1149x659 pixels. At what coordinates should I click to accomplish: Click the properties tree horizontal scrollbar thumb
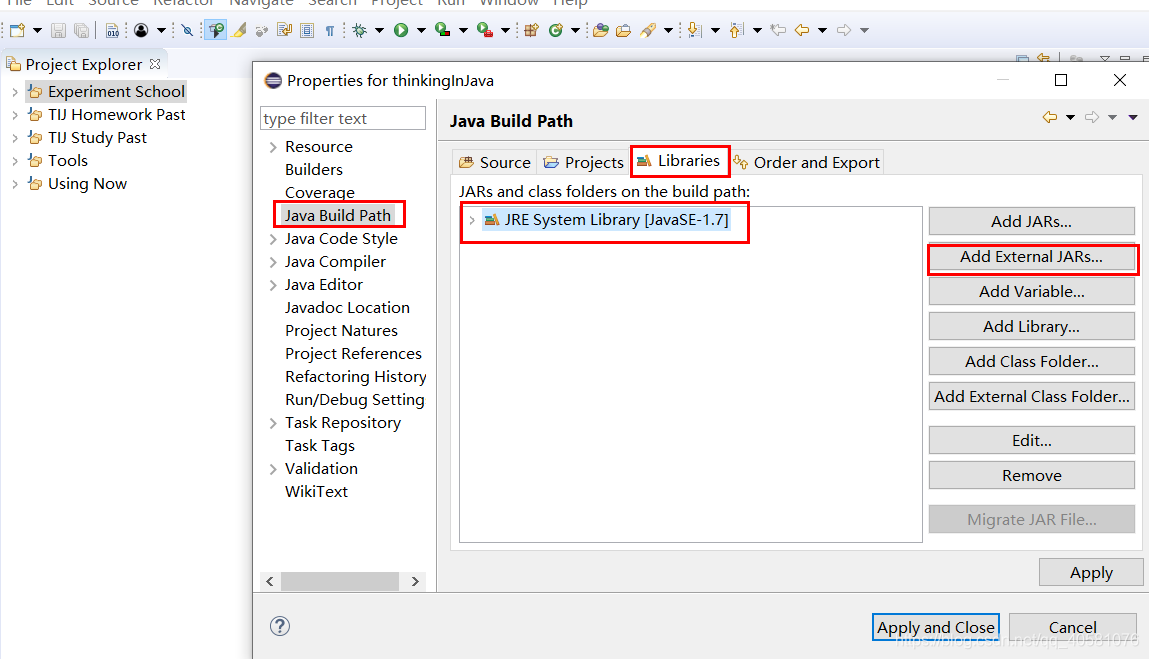(340, 581)
